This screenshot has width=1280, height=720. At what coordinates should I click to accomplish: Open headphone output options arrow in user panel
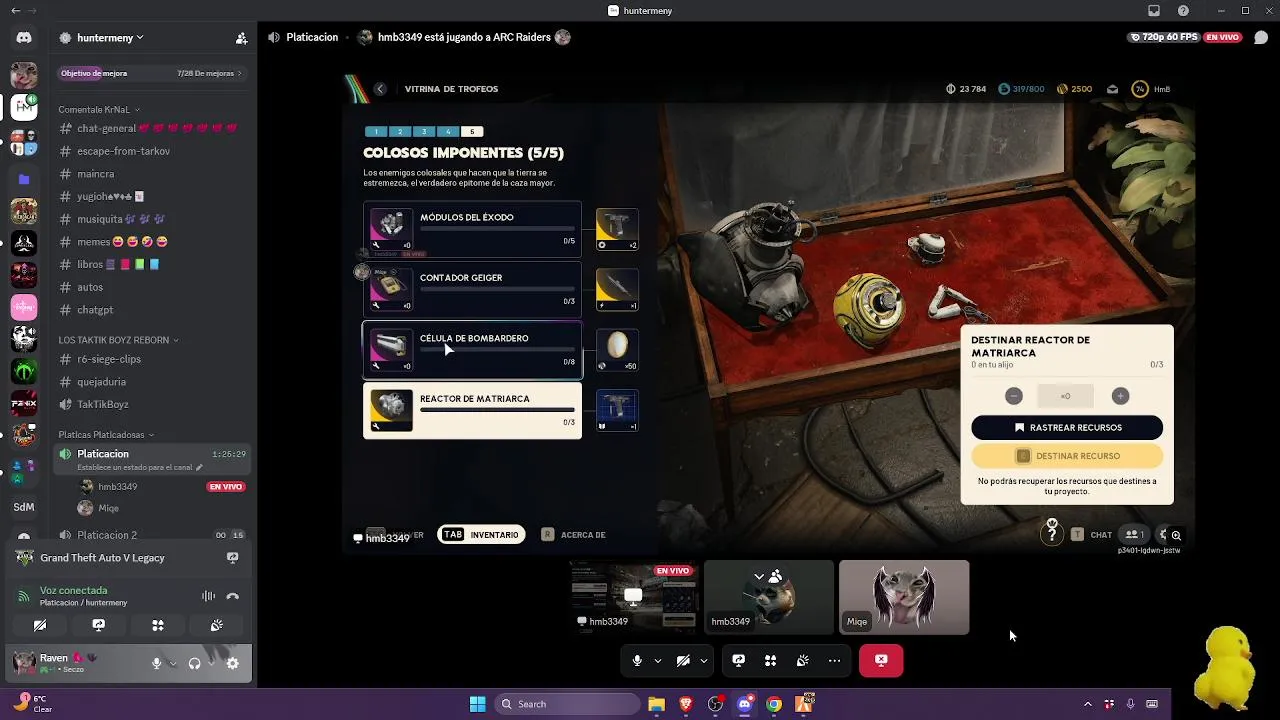(210, 663)
